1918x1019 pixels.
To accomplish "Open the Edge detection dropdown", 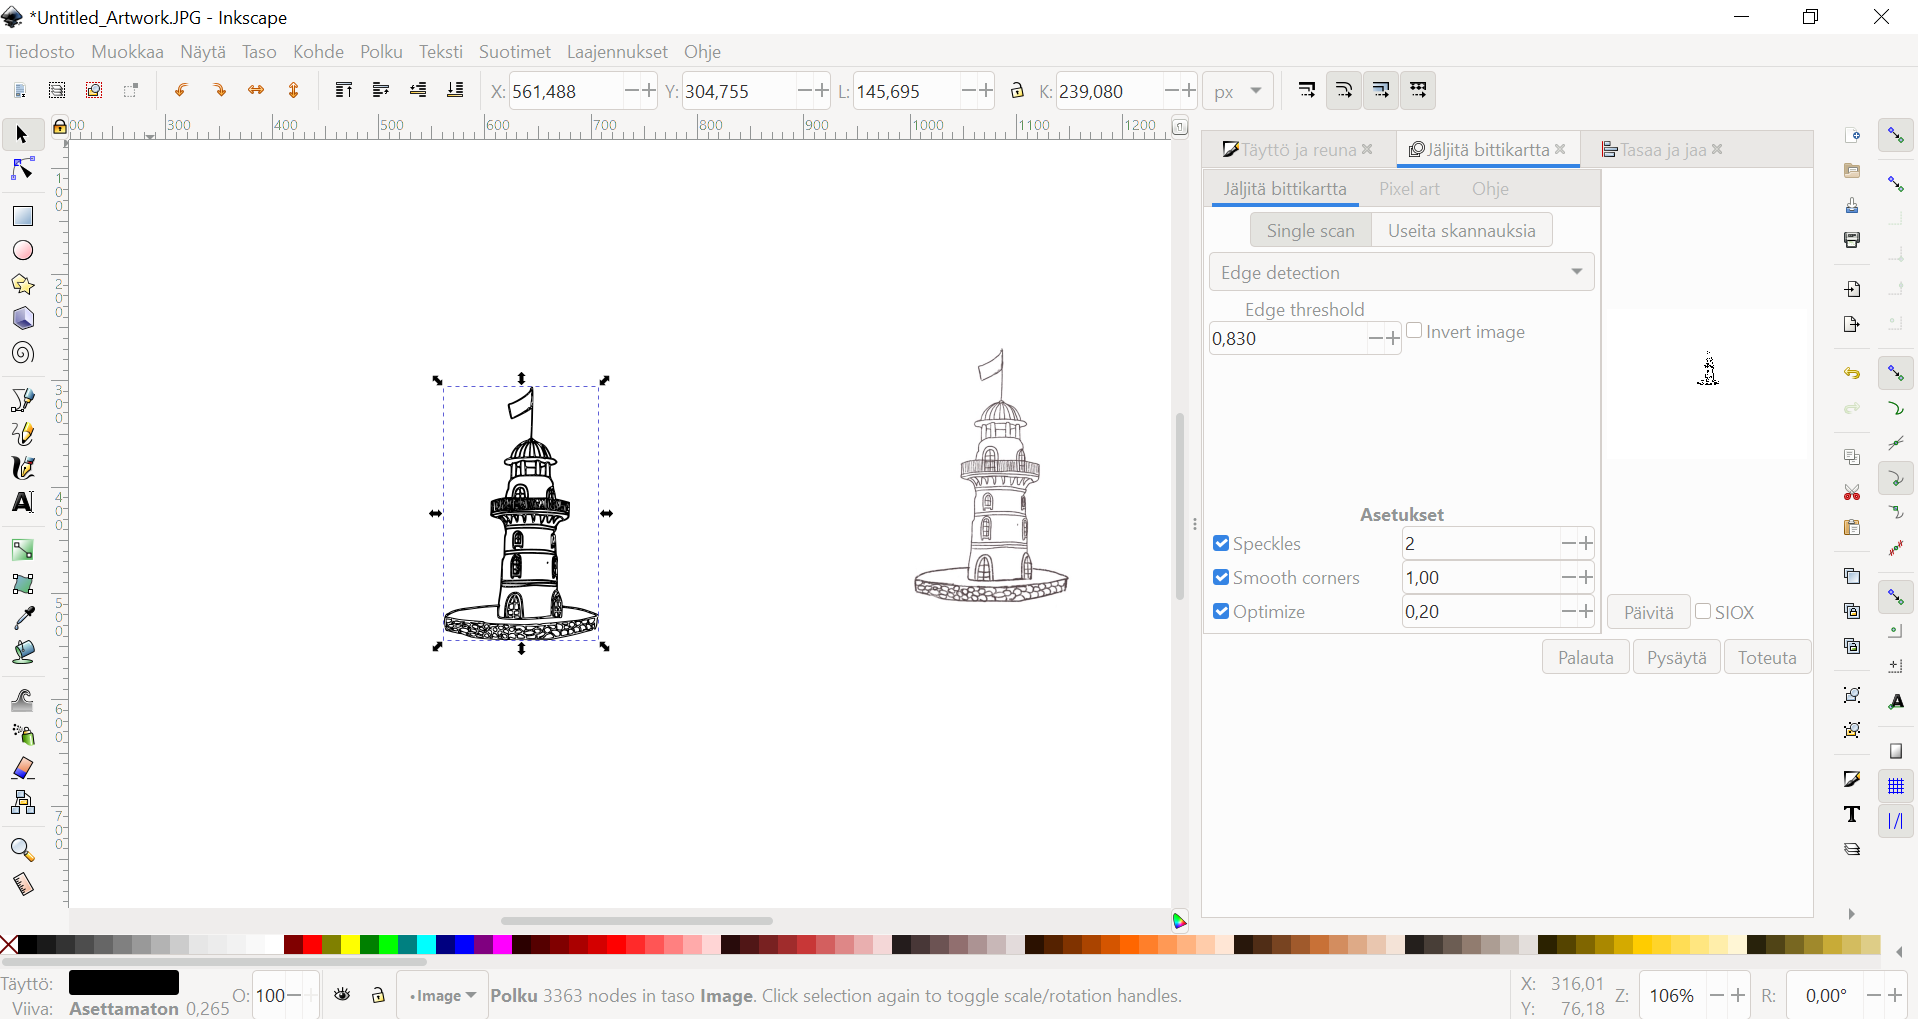I will 1401,272.
